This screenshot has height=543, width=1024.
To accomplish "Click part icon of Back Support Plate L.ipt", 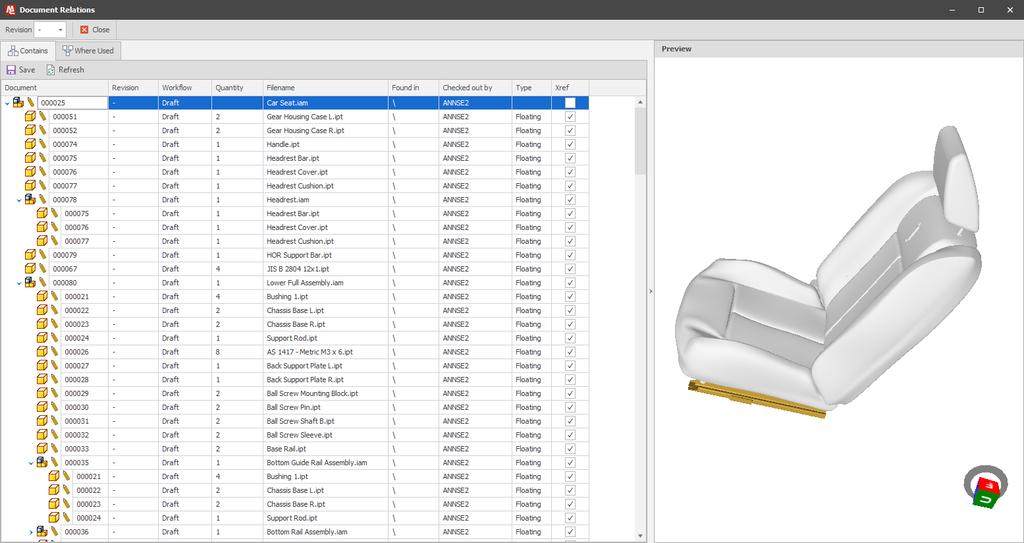I will pyautogui.click(x=42, y=365).
